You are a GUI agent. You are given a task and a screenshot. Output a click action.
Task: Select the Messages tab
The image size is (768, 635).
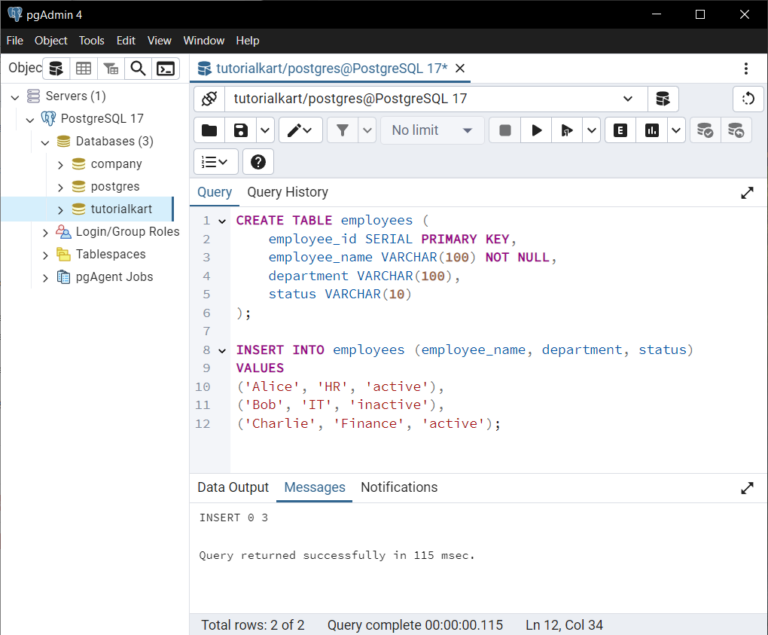pos(314,488)
